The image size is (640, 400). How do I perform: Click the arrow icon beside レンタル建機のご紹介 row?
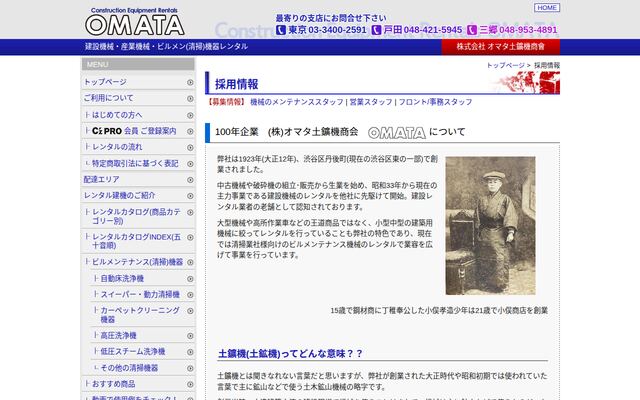pyautogui.click(x=190, y=196)
